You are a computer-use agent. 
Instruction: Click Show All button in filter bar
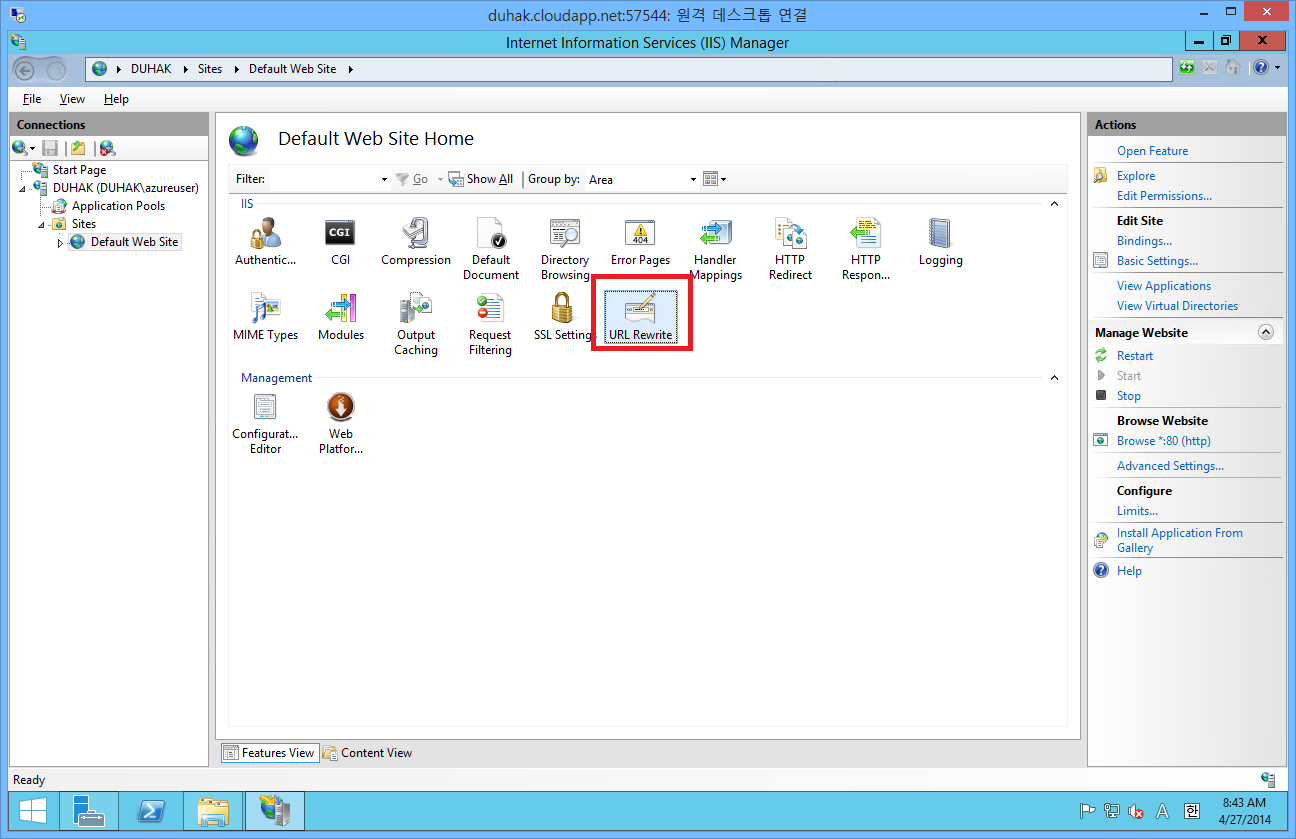pos(481,179)
